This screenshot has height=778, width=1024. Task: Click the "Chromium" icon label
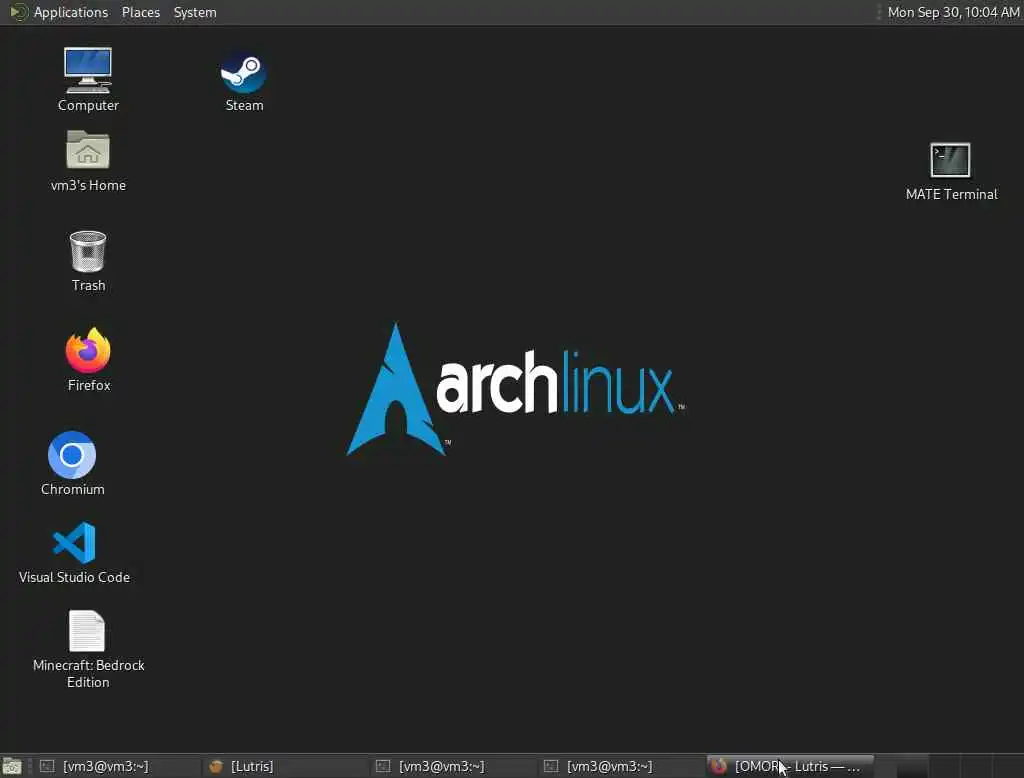[x=72, y=489]
